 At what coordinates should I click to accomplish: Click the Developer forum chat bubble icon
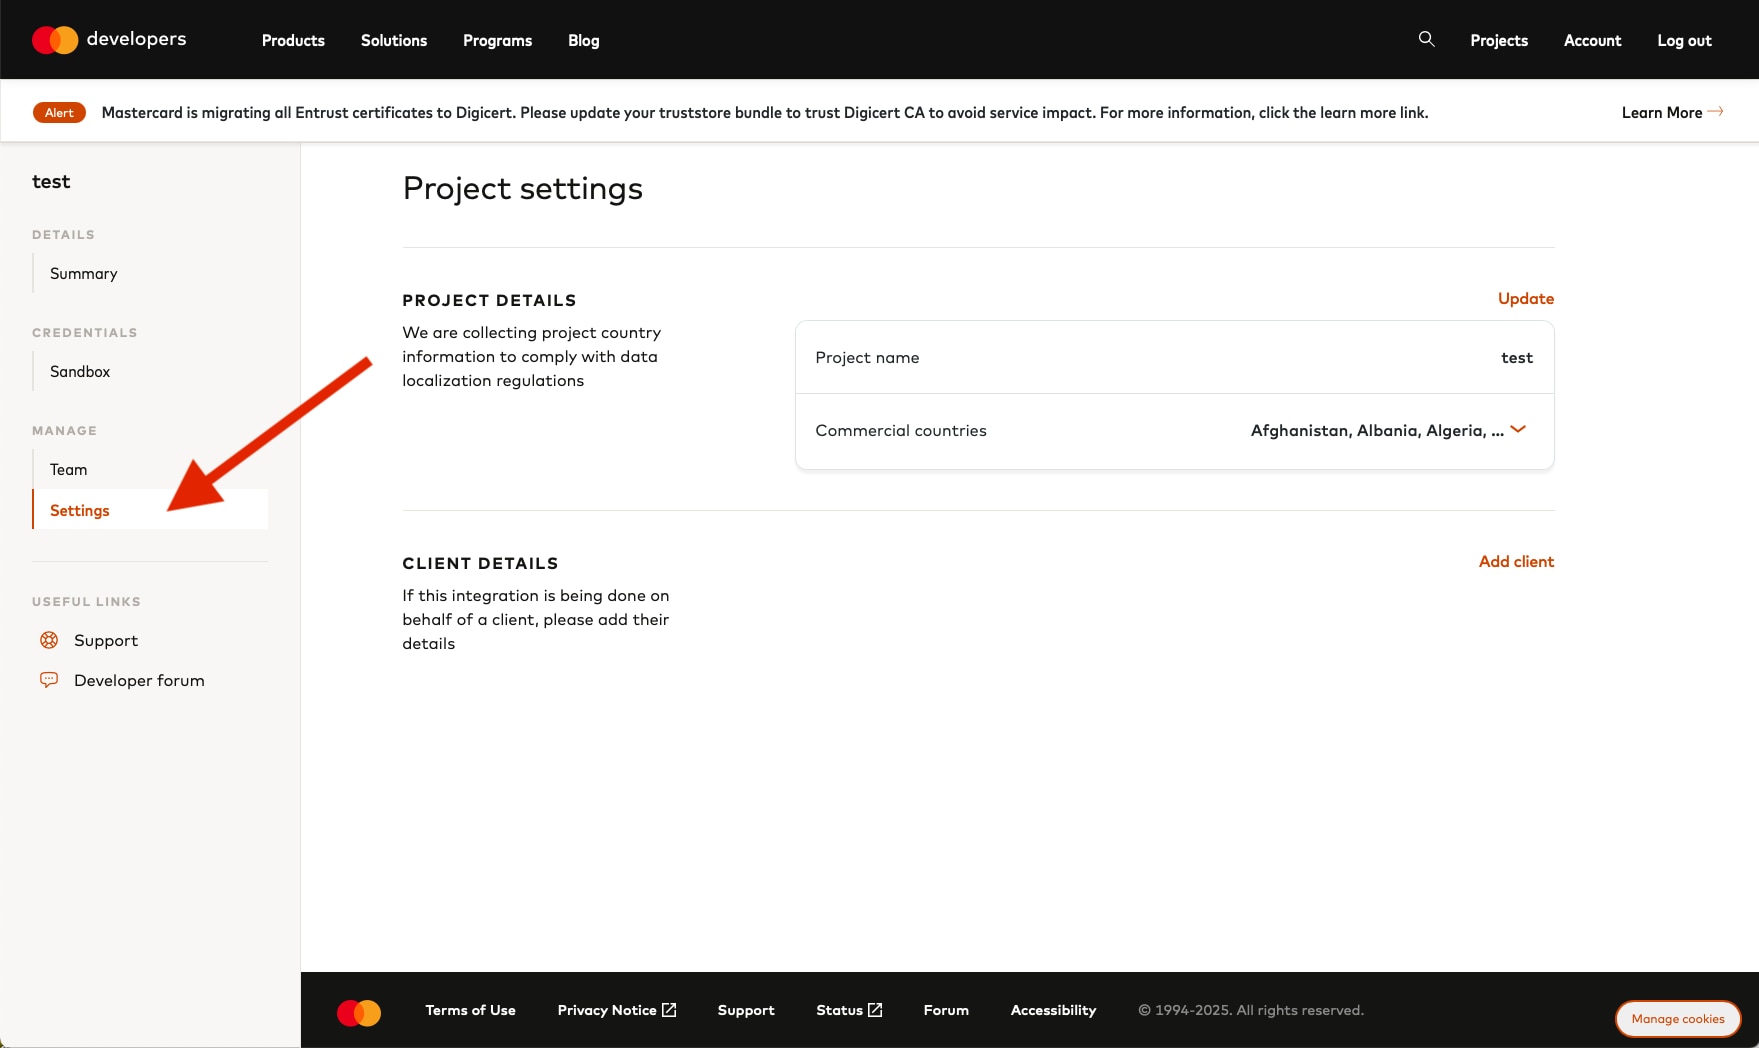(x=49, y=680)
